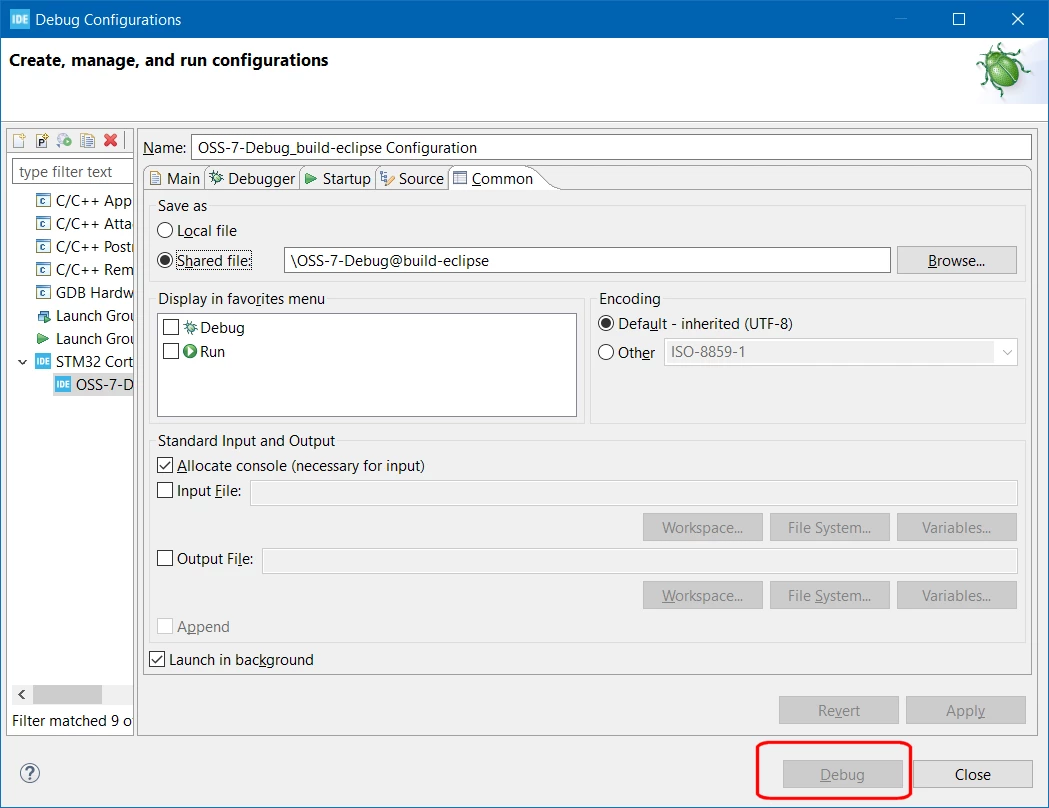Collapse the STM32 Cortex tree node
This screenshot has width=1049, height=808.
point(22,362)
